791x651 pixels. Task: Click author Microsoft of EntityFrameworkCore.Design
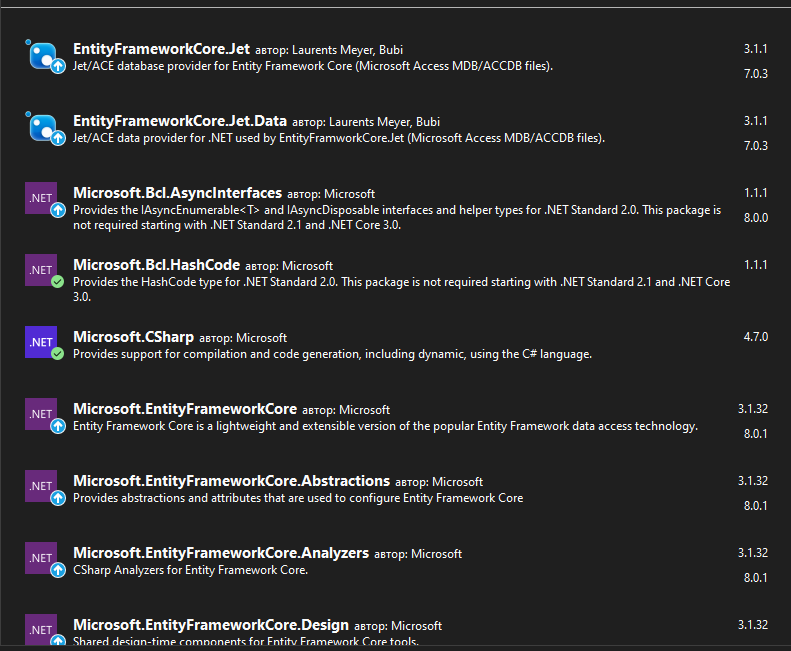tap(417, 626)
